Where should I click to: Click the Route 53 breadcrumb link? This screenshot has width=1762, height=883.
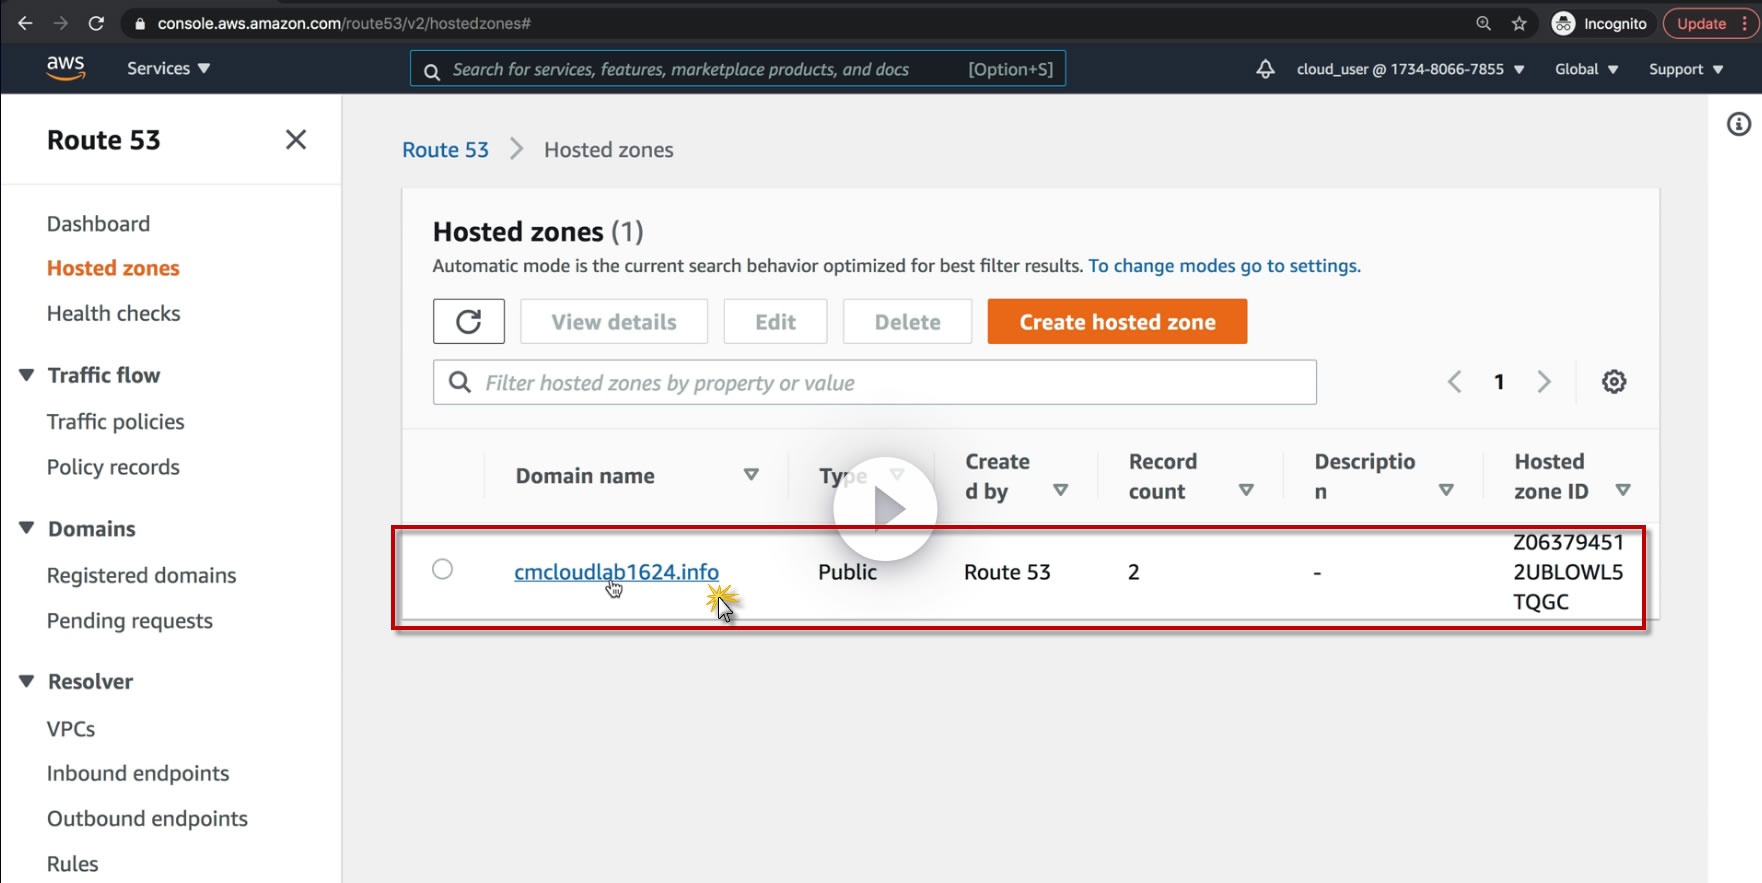tap(445, 150)
